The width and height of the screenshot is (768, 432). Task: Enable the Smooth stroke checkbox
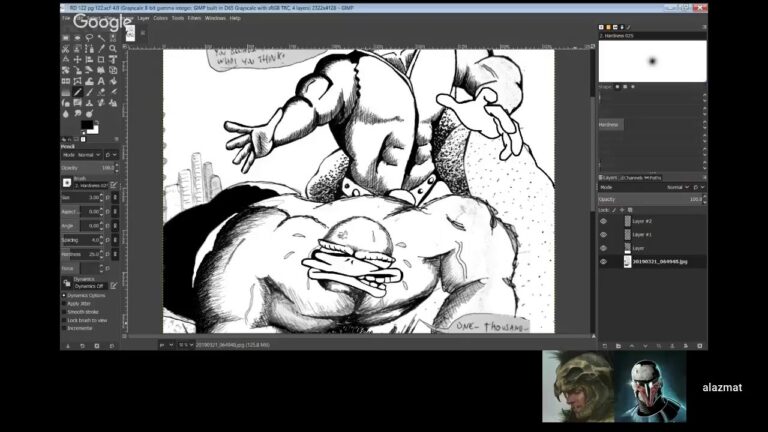(x=64, y=312)
